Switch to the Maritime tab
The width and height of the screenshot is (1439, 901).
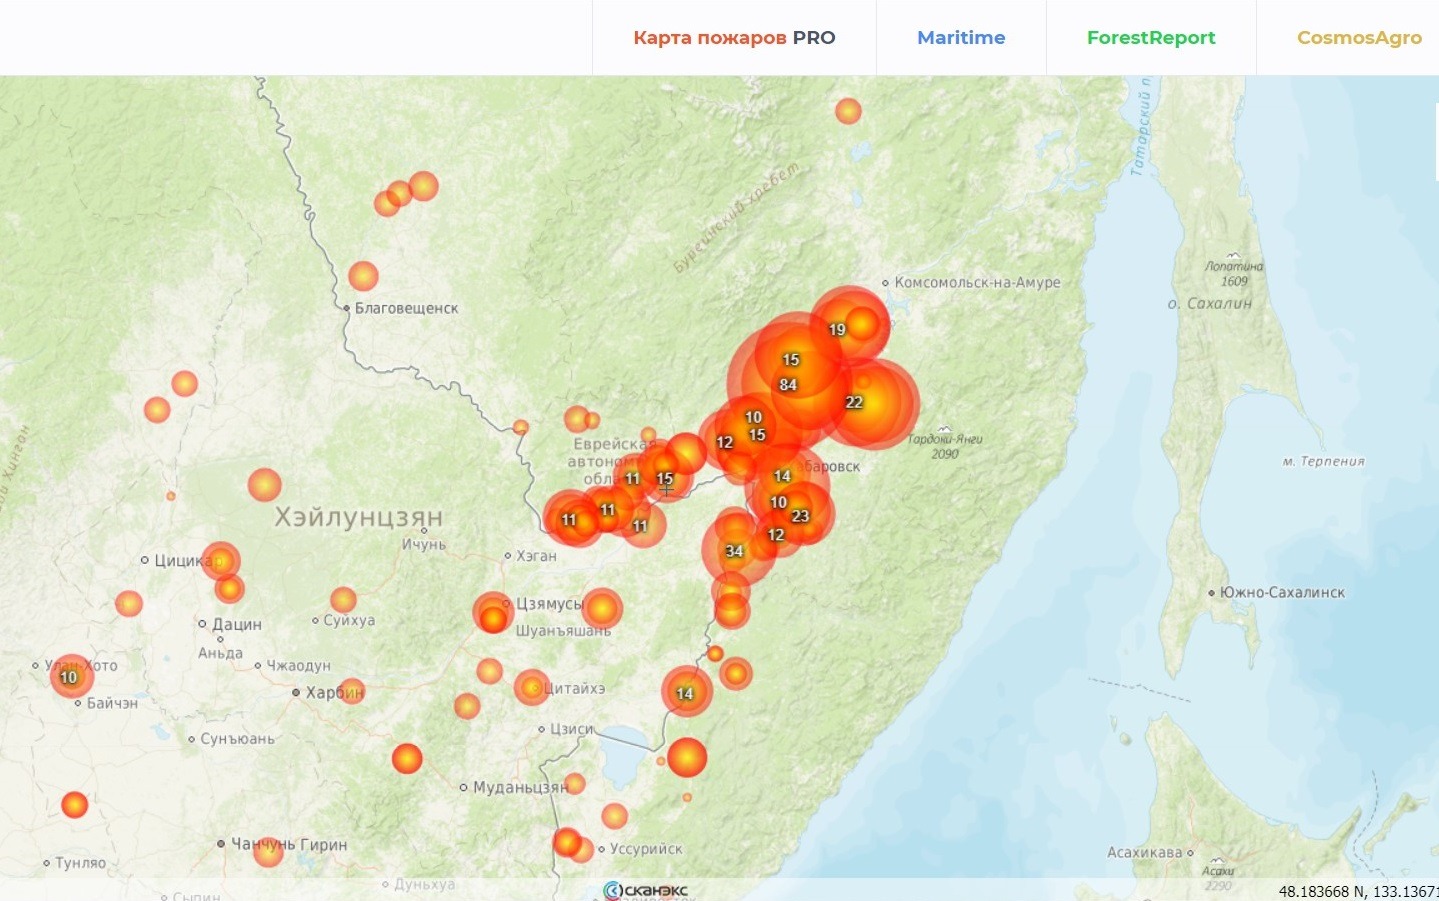pos(961,38)
